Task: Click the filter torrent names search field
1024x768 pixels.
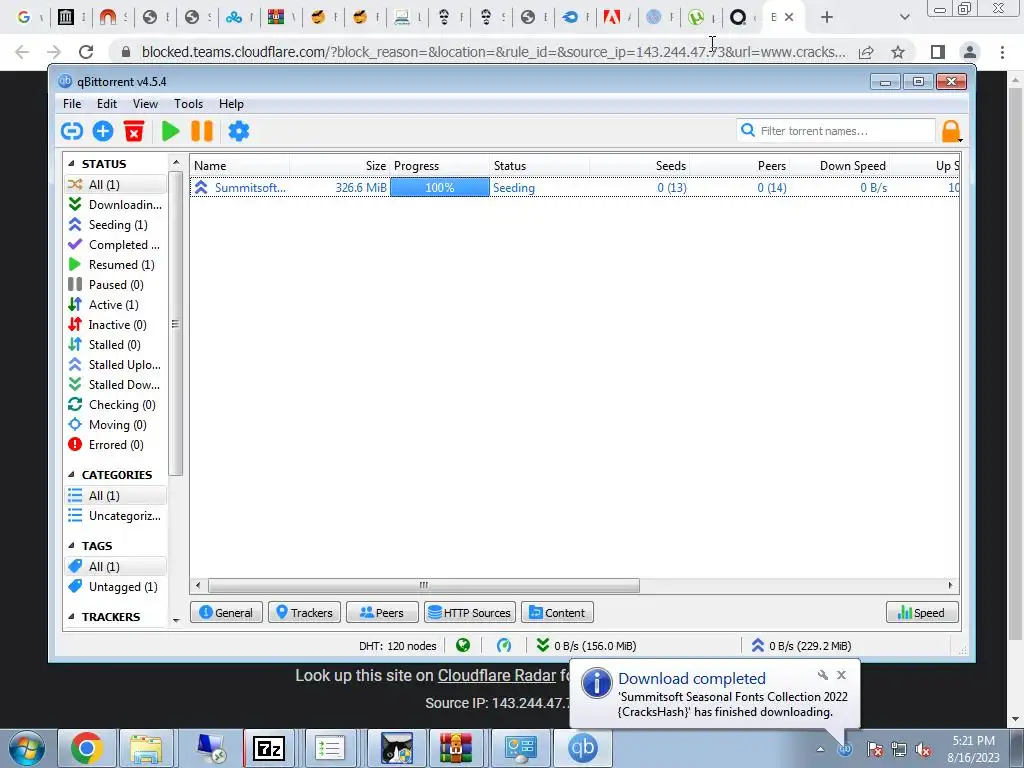Action: [x=836, y=131]
